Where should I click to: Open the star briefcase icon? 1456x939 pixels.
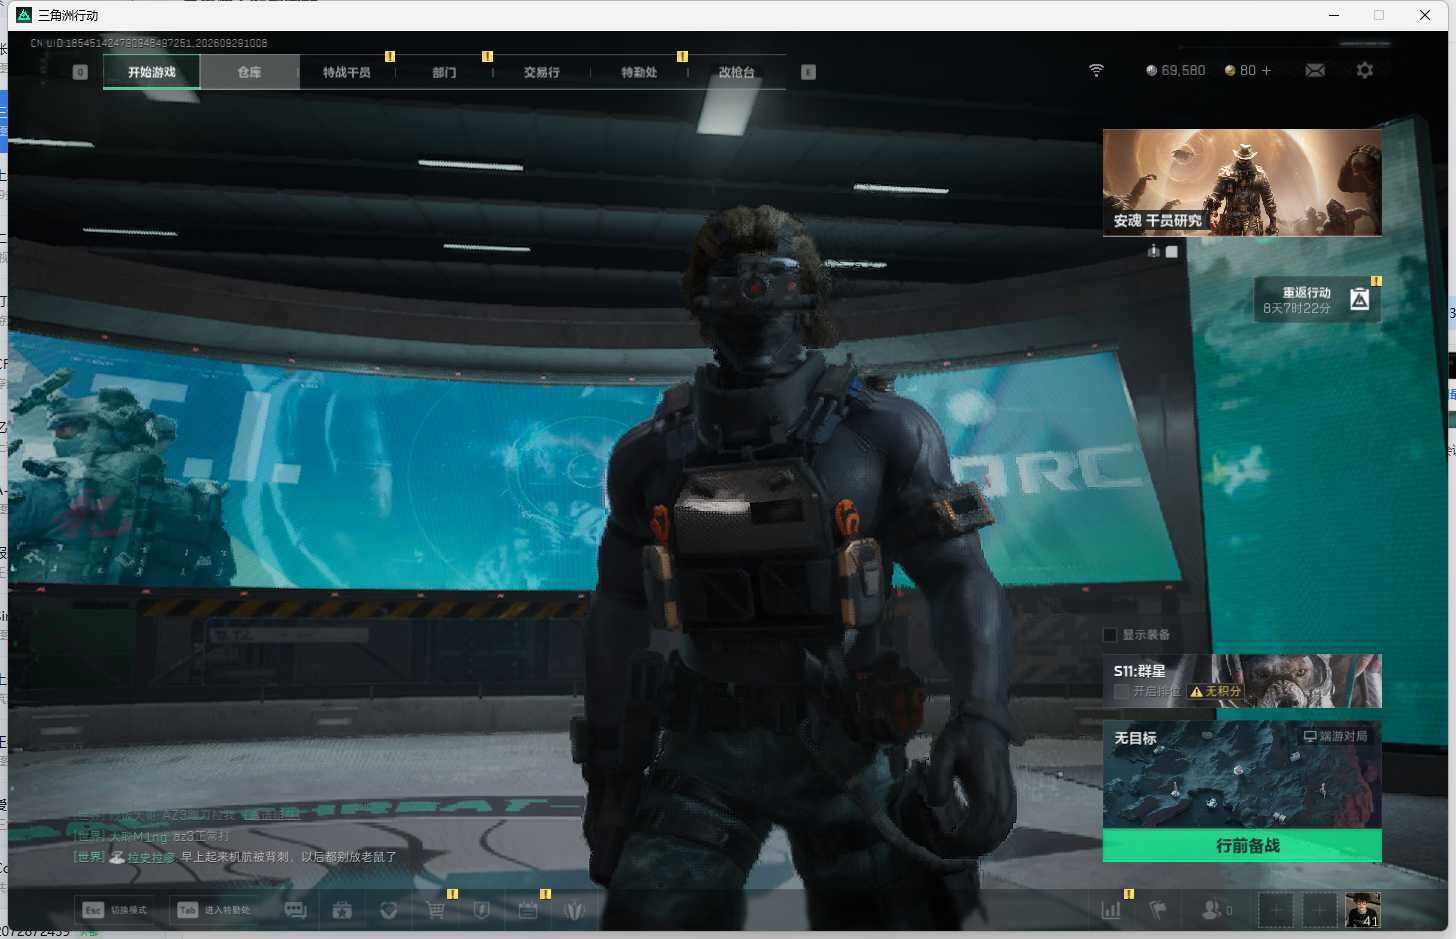pos(342,910)
